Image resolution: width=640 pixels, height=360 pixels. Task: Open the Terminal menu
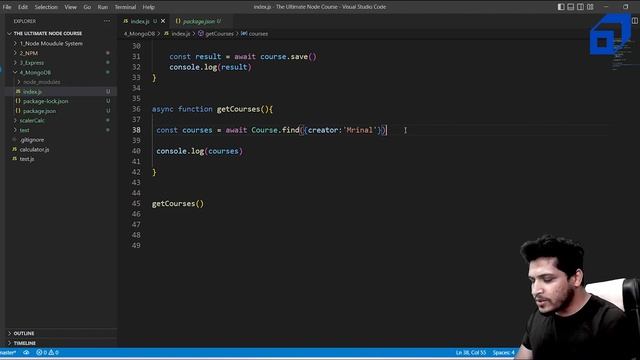click(x=125, y=7)
